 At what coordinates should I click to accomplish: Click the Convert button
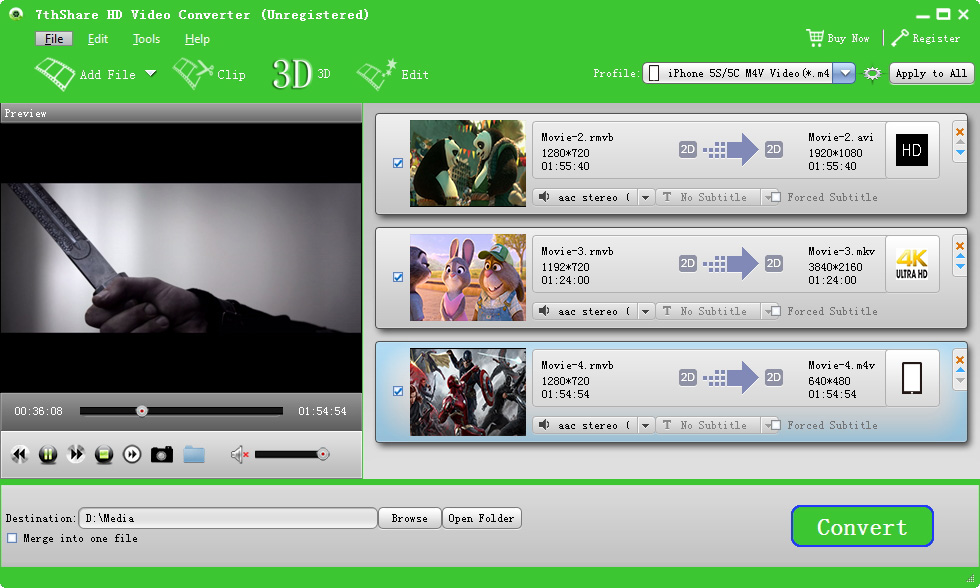[861, 526]
